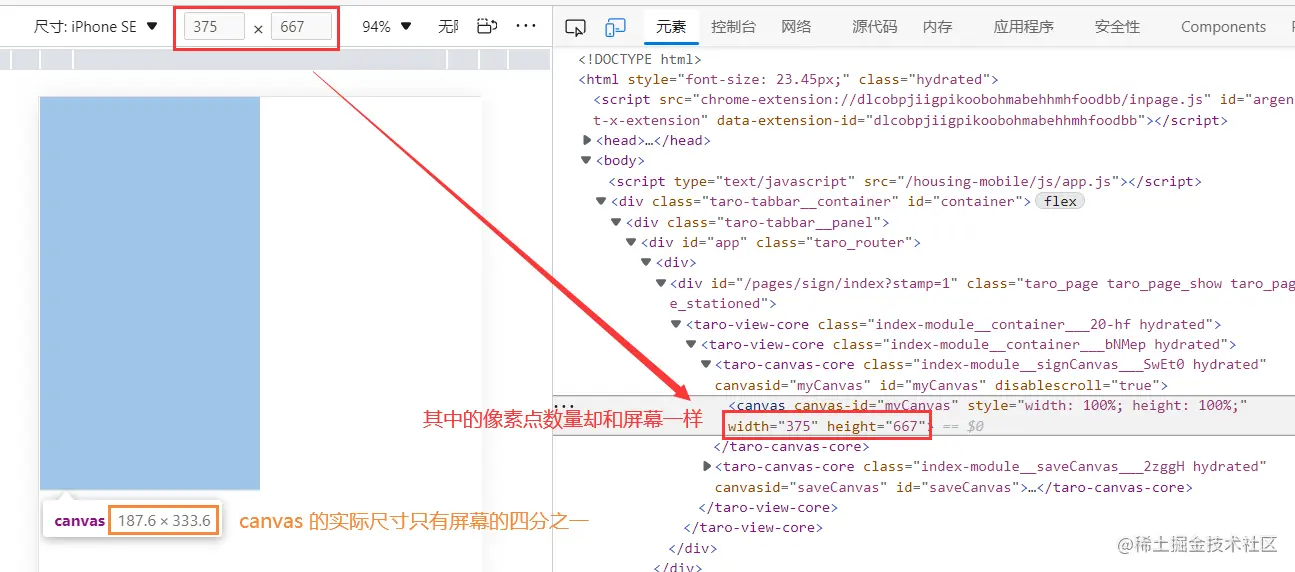Switch to the 元素 tab
This screenshot has width=1295, height=572.
pos(671,27)
